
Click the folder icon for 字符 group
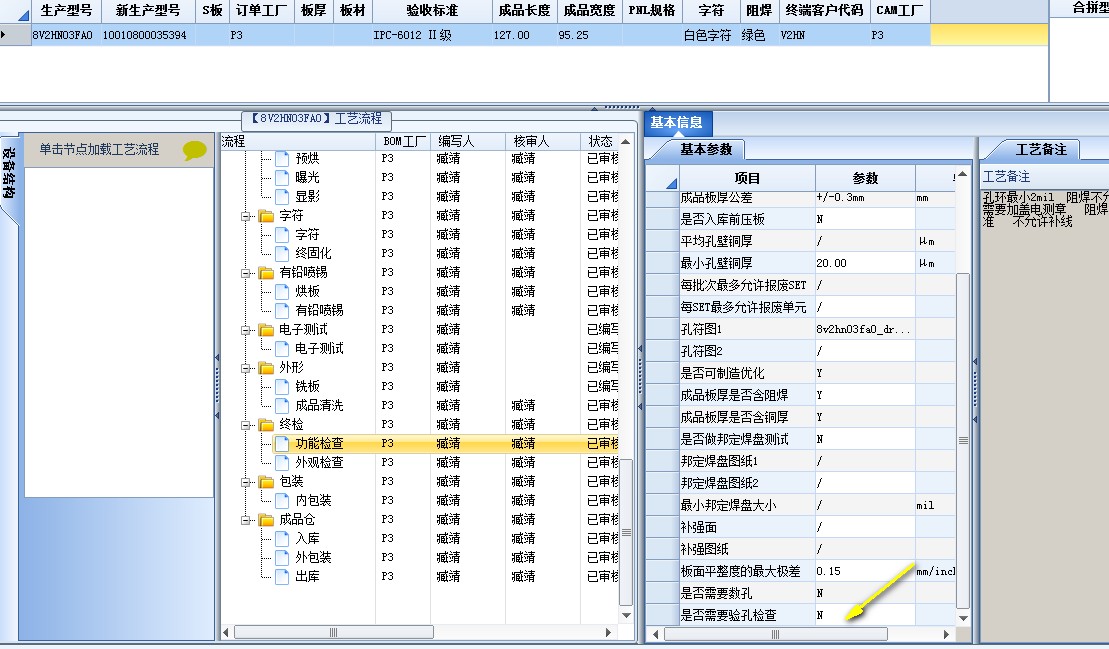pyautogui.click(x=266, y=216)
